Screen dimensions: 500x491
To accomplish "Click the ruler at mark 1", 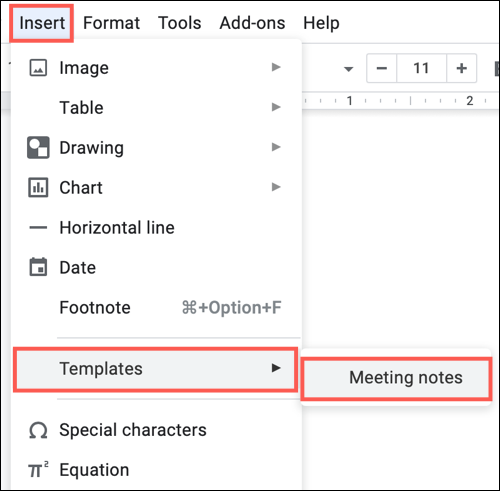I will pos(349,101).
